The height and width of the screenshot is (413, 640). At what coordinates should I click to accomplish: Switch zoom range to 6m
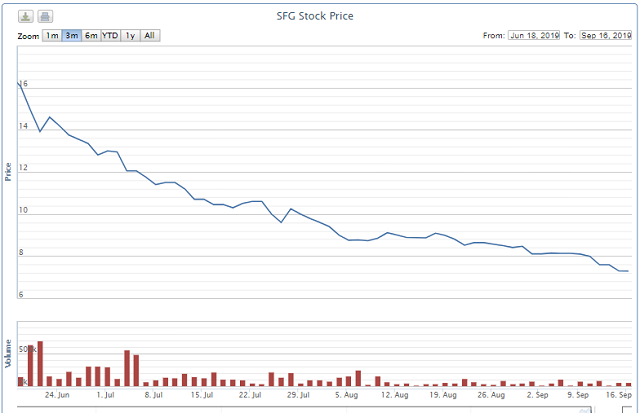point(91,36)
